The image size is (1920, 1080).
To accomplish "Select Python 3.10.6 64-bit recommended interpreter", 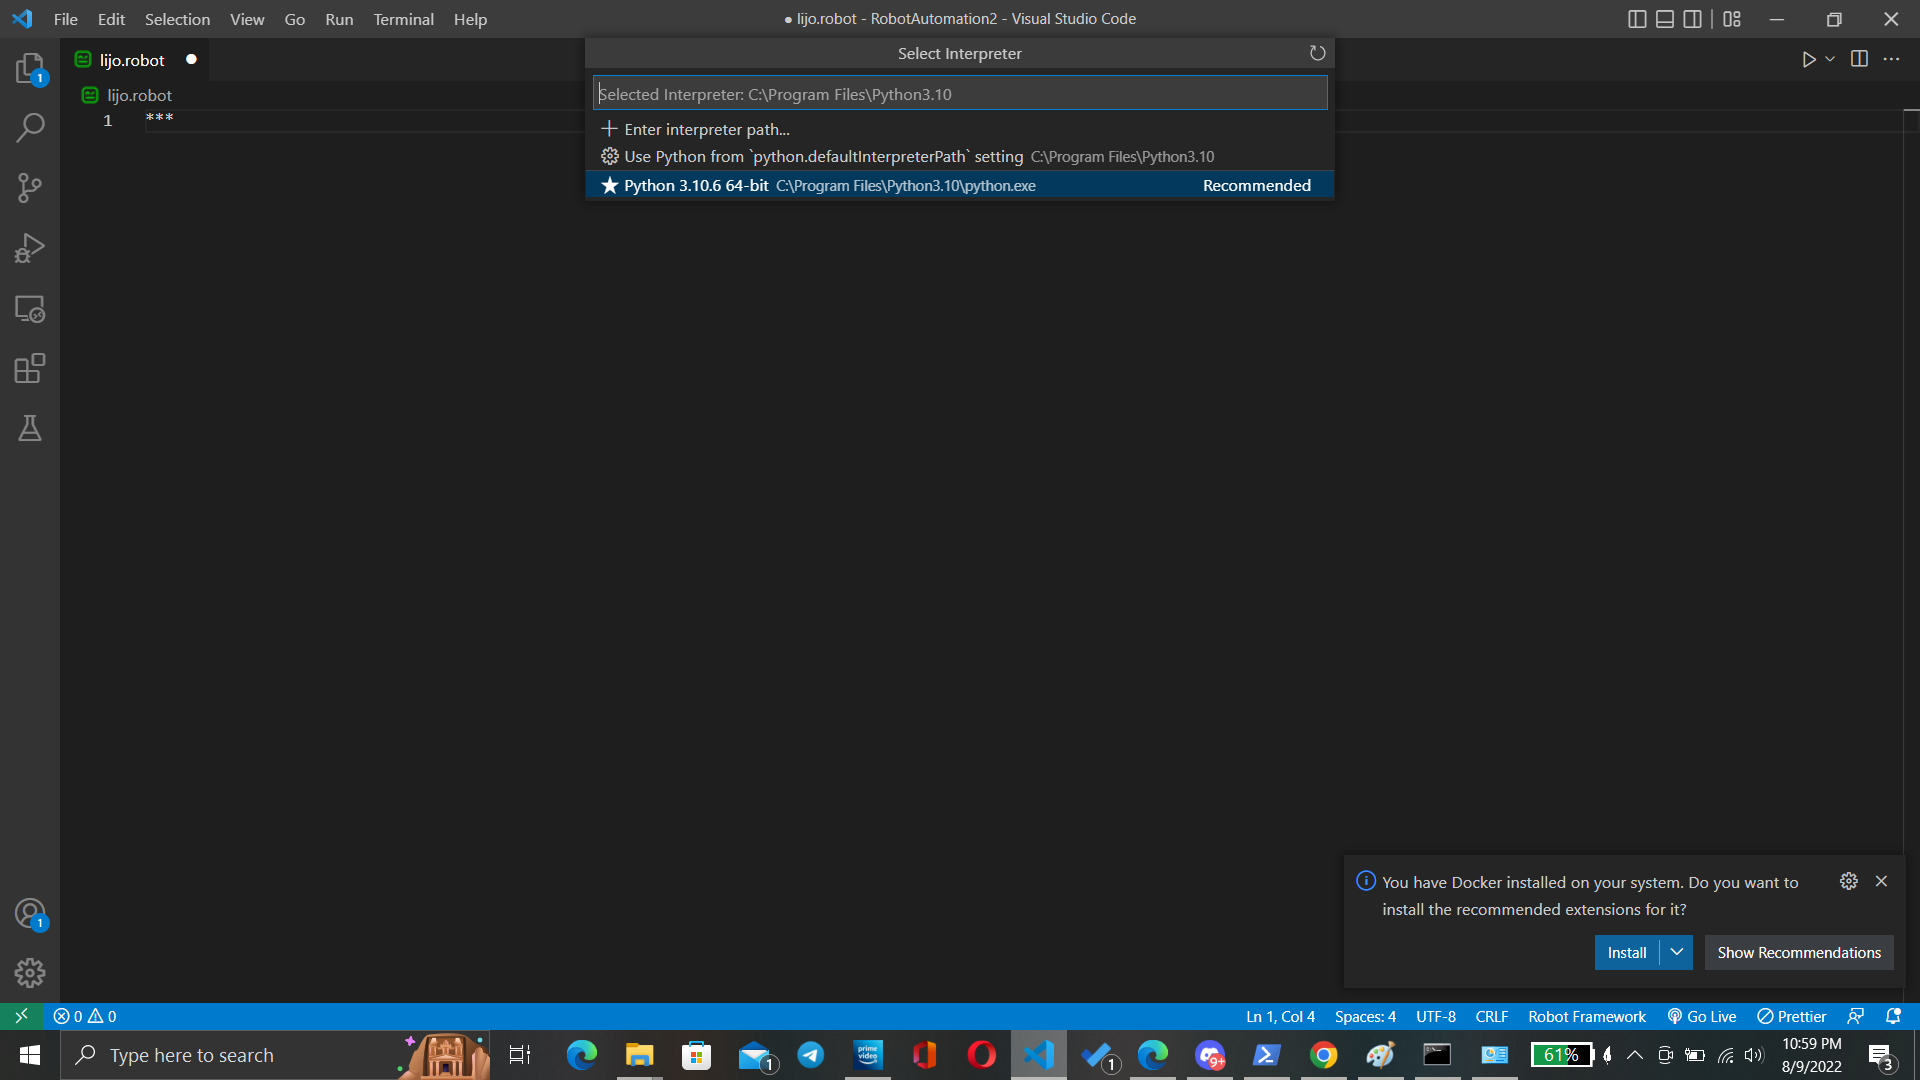I will (959, 185).
